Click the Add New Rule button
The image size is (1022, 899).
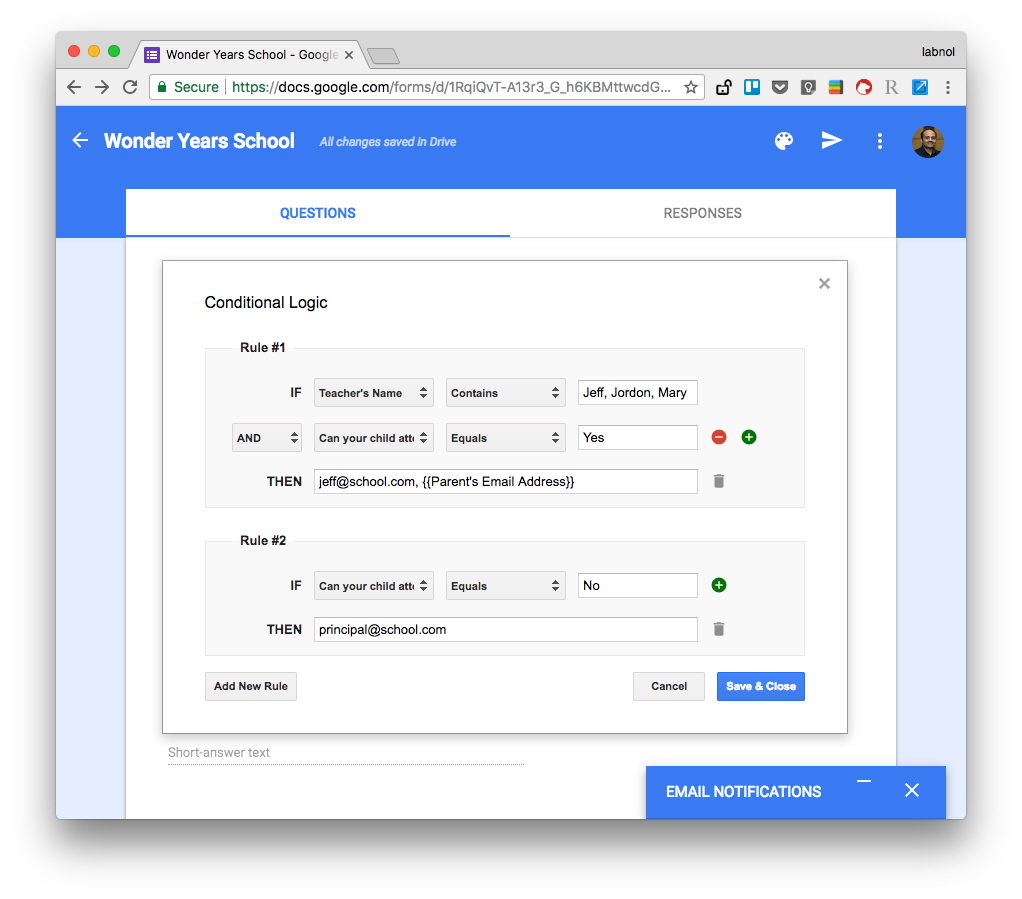coord(251,686)
